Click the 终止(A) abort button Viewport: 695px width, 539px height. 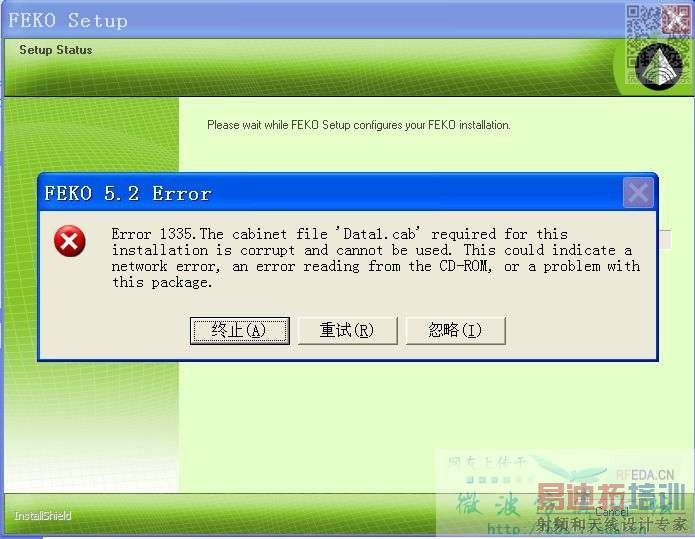pyautogui.click(x=240, y=331)
